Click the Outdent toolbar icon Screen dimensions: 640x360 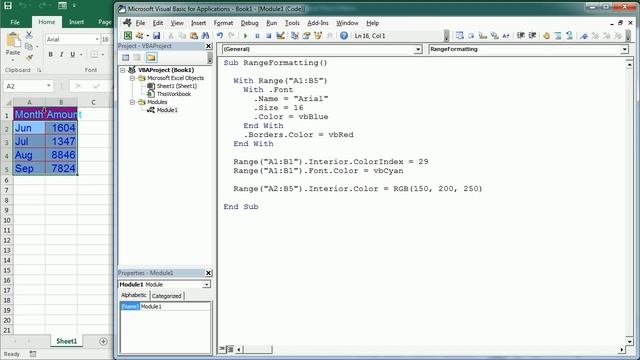pyautogui.click(x=532, y=36)
